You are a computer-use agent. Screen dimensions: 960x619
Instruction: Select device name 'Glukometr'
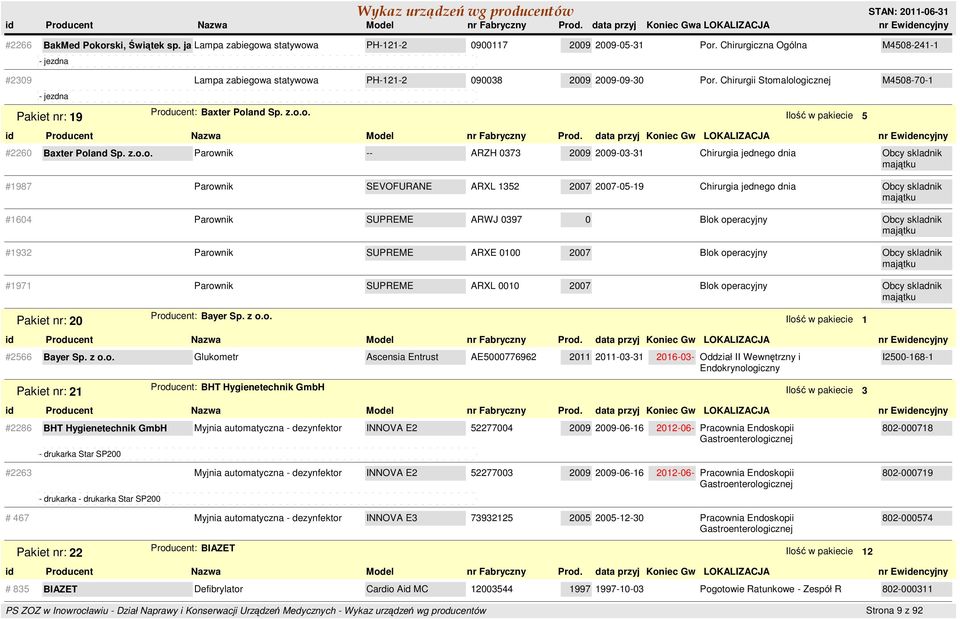pos(216,357)
